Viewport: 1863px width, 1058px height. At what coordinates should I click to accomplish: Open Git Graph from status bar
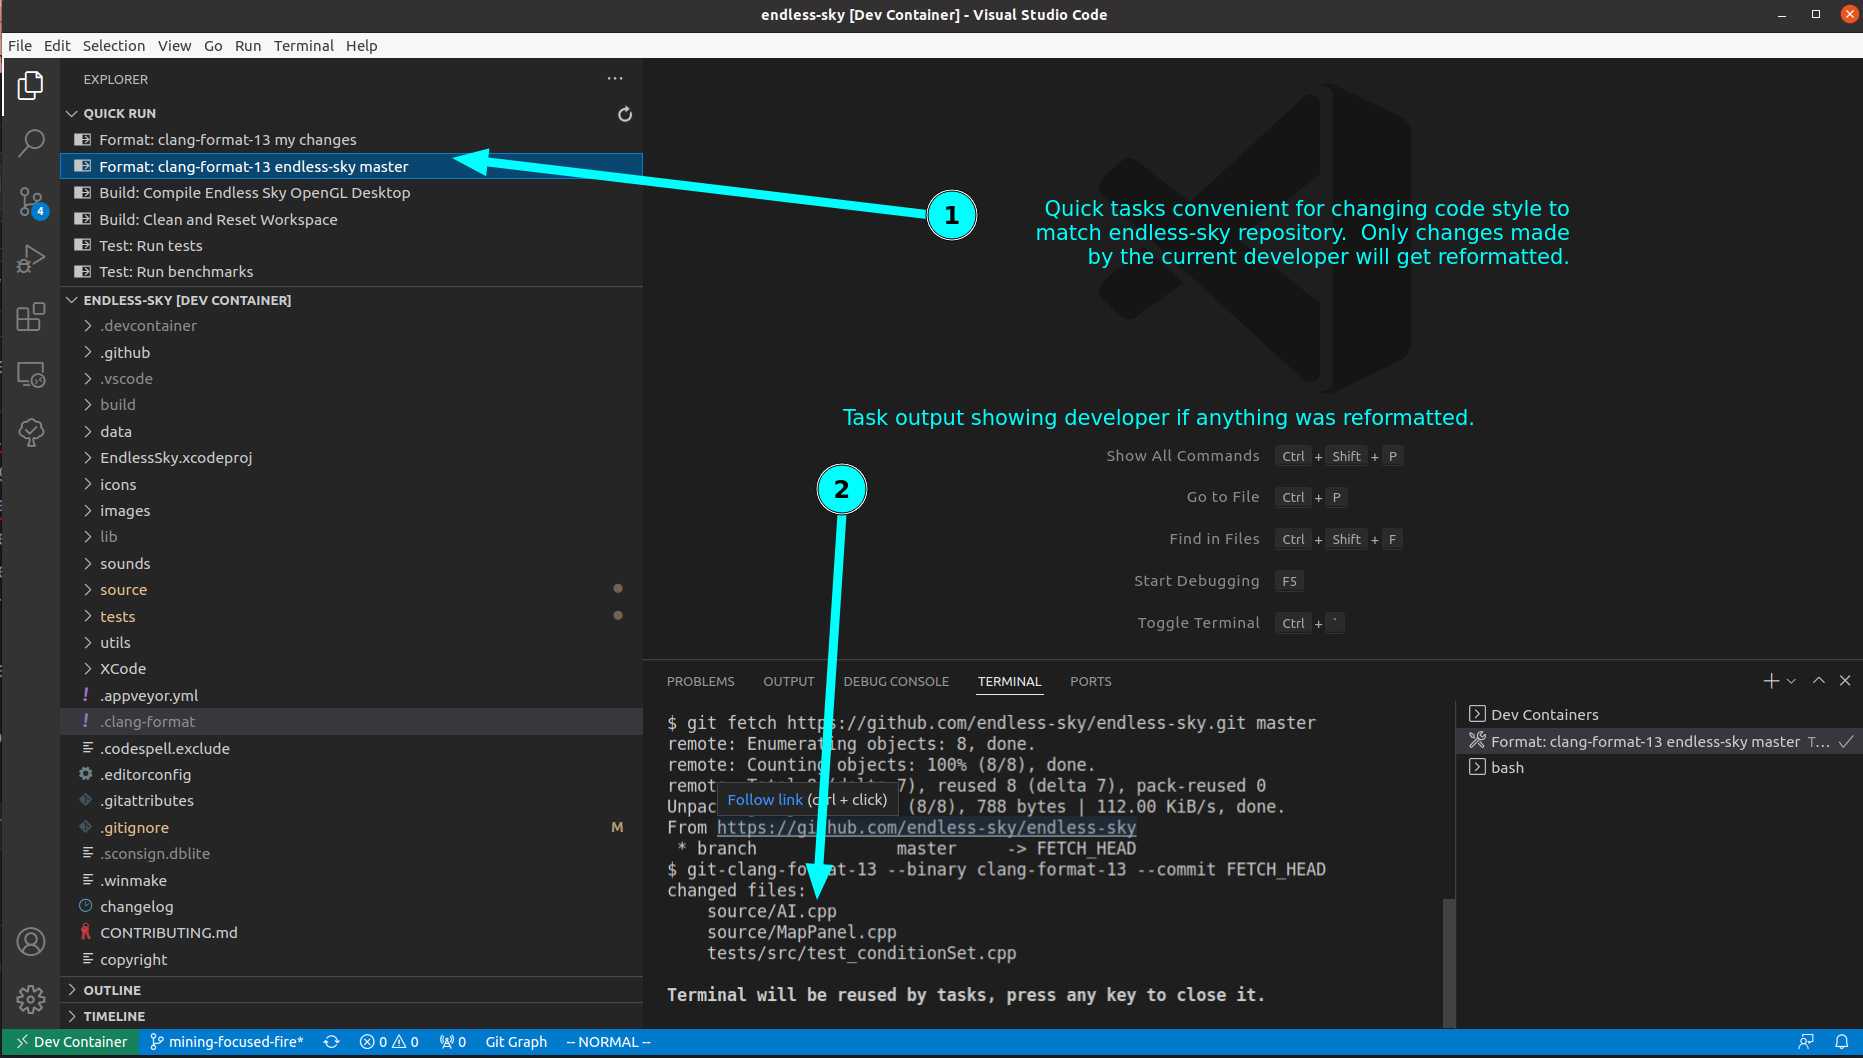(x=516, y=1042)
